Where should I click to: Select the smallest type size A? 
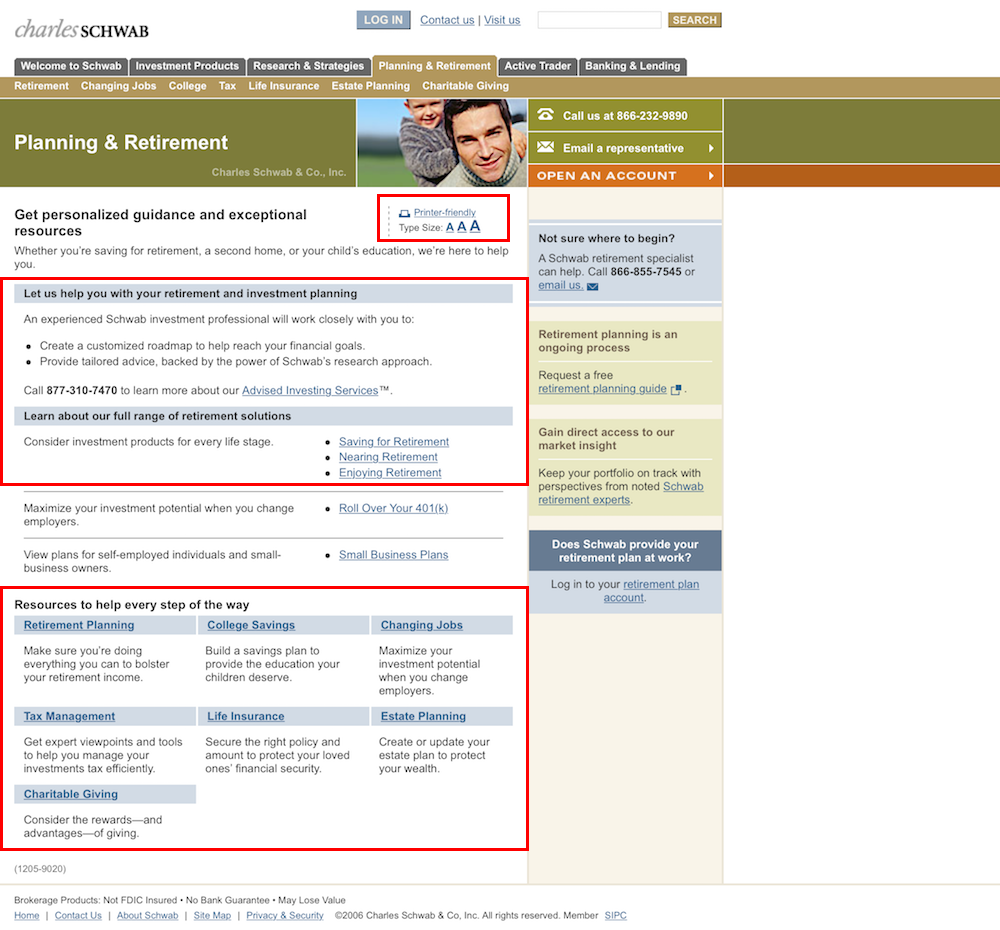point(450,228)
